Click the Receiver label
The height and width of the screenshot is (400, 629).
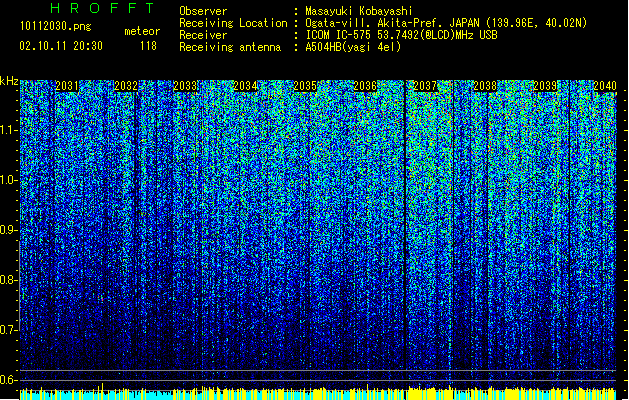click(203, 35)
